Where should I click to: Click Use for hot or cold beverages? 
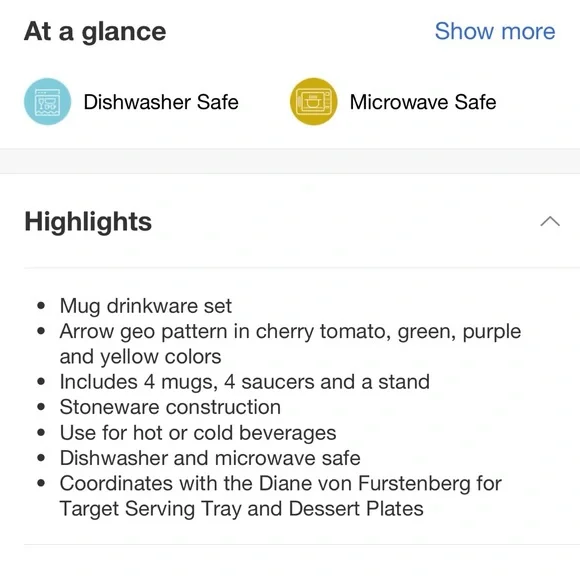(x=198, y=433)
